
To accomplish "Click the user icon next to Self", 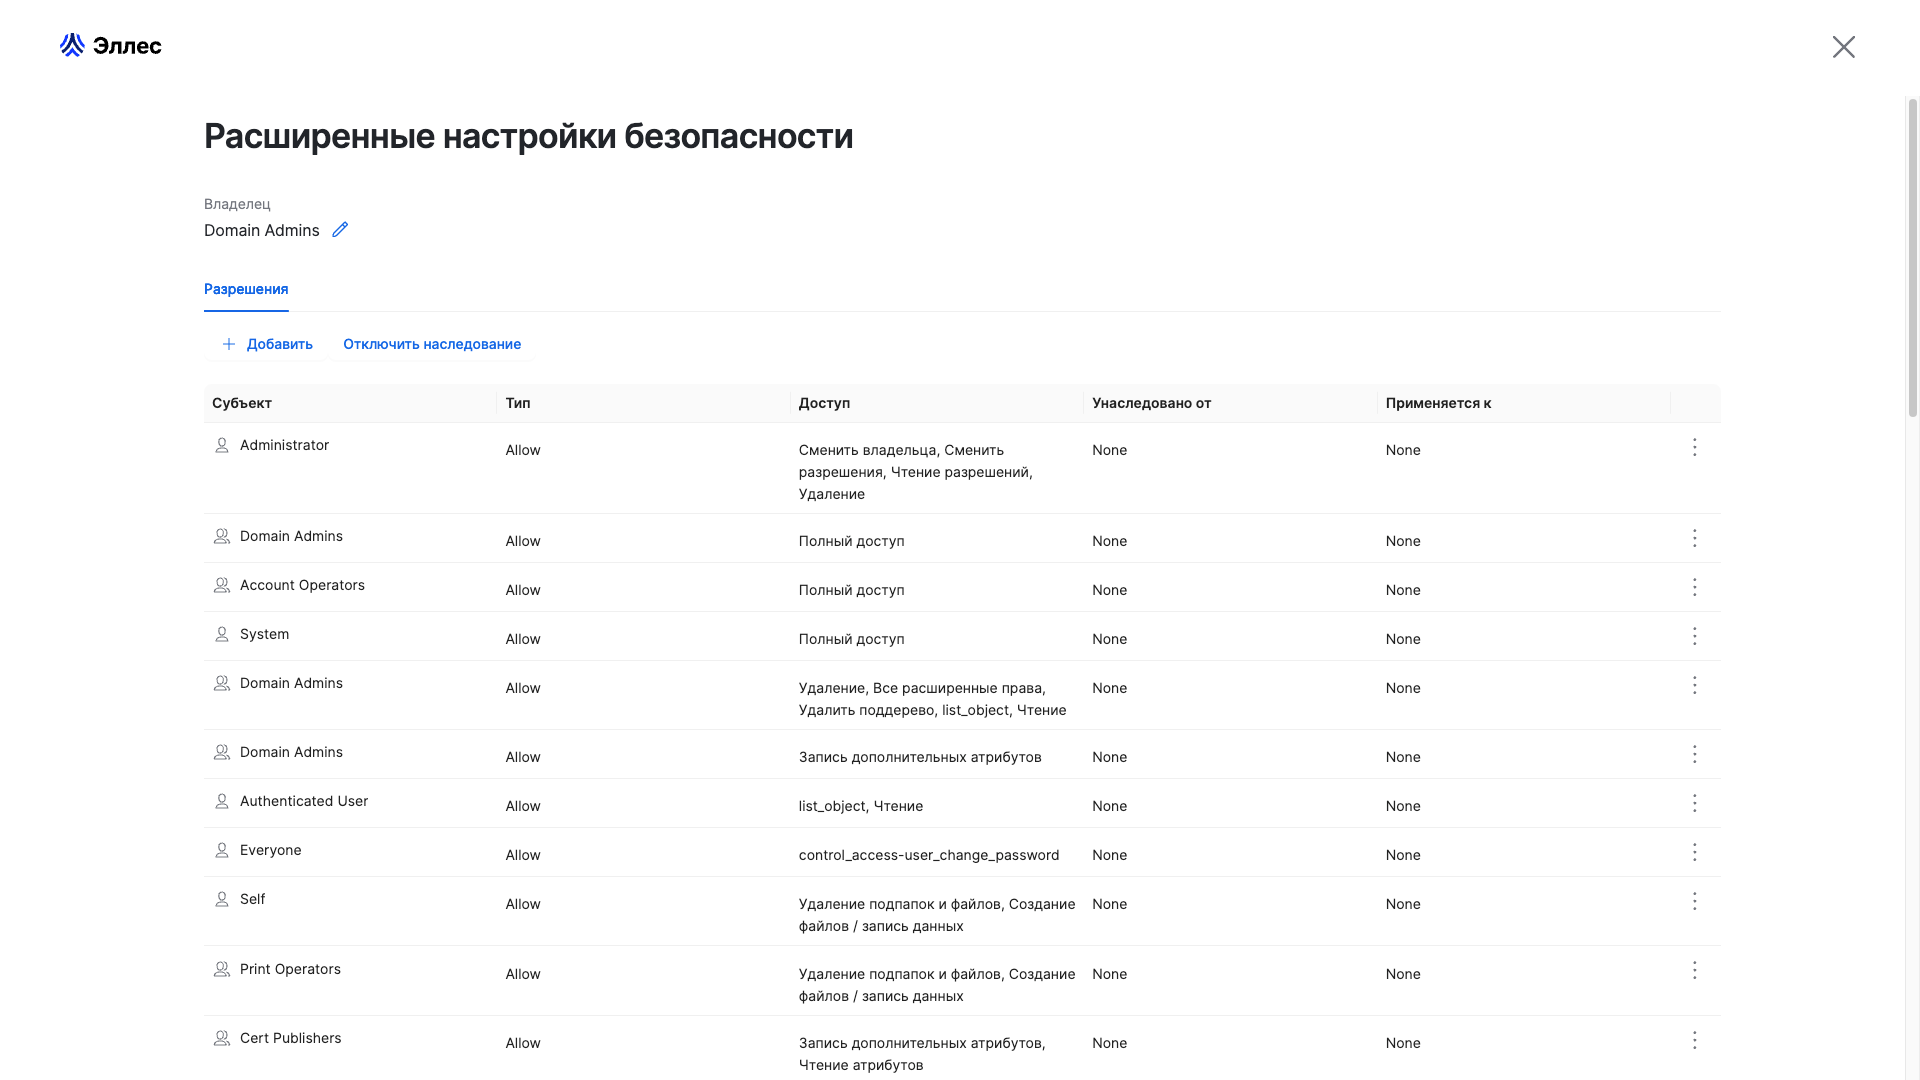I will point(221,899).
